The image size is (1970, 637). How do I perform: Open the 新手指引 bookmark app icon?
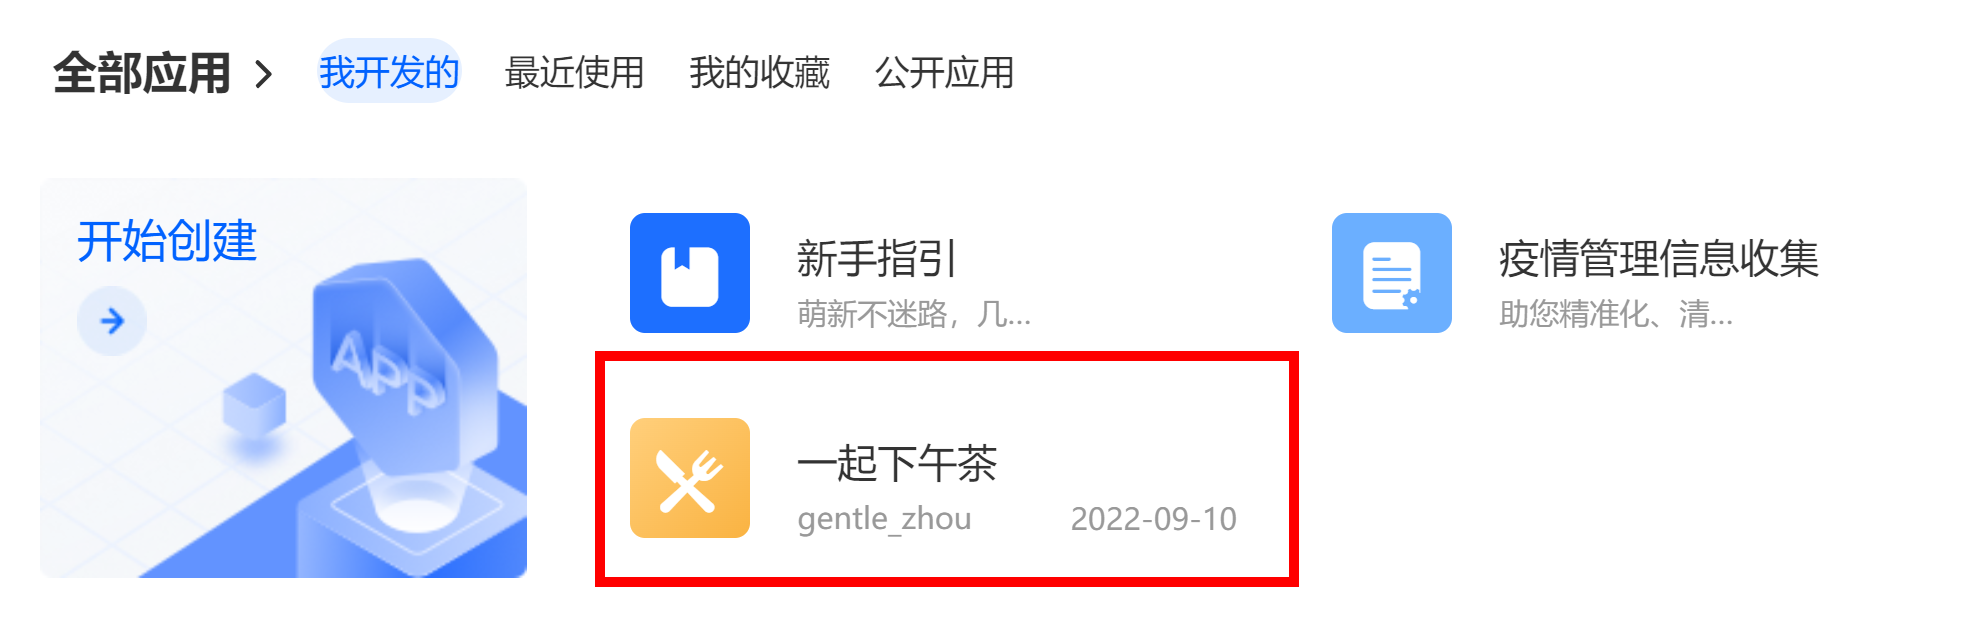click(x=690, y=273)
